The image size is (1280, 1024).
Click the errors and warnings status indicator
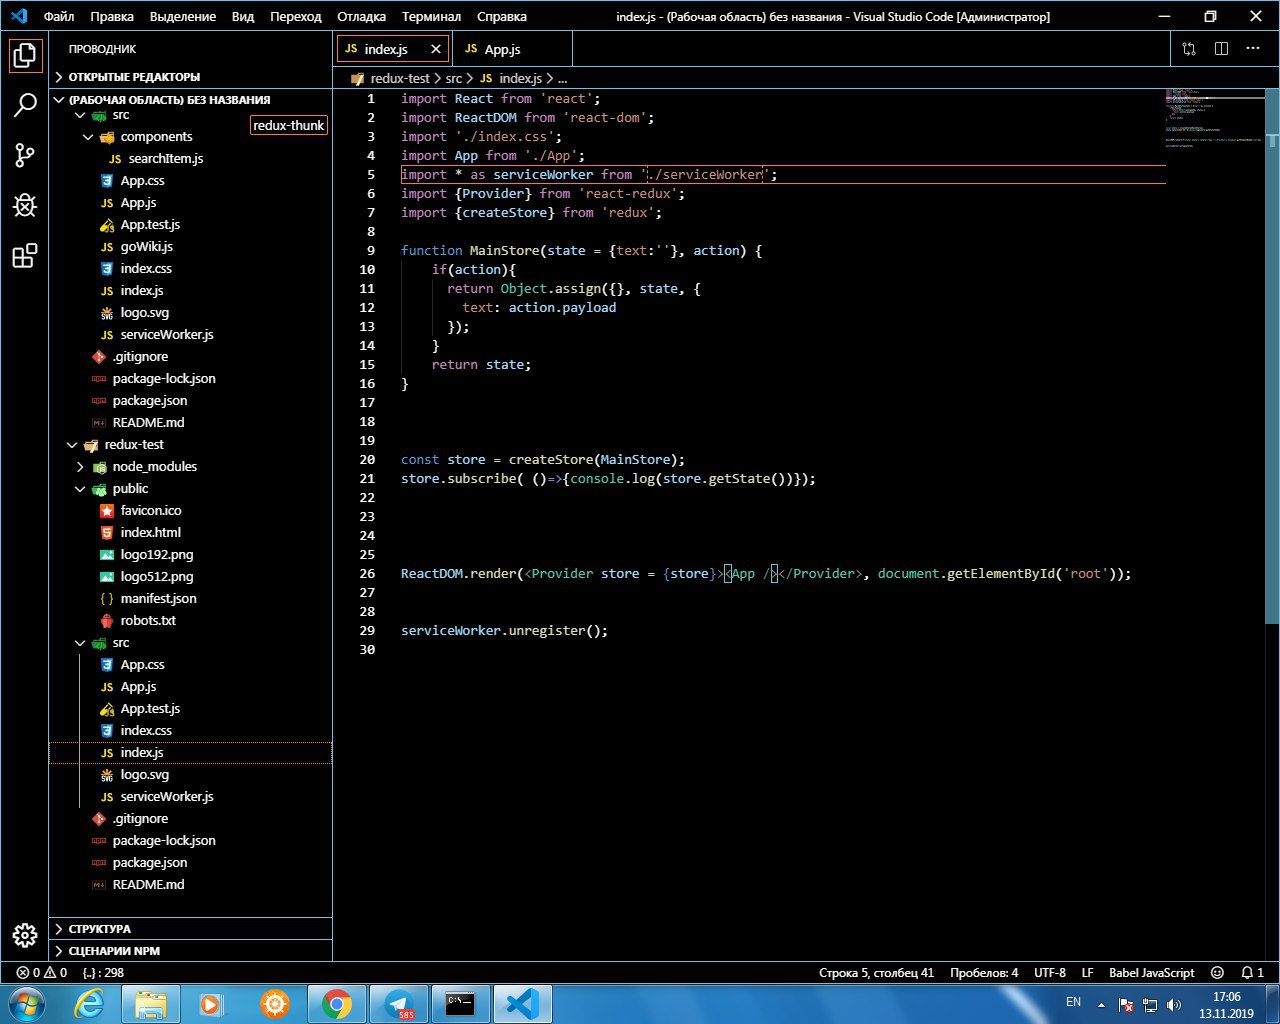(x=42, y=972)
